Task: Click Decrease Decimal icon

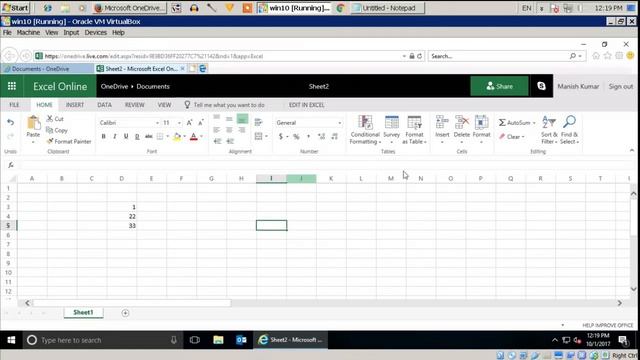Action: (334, 136)
